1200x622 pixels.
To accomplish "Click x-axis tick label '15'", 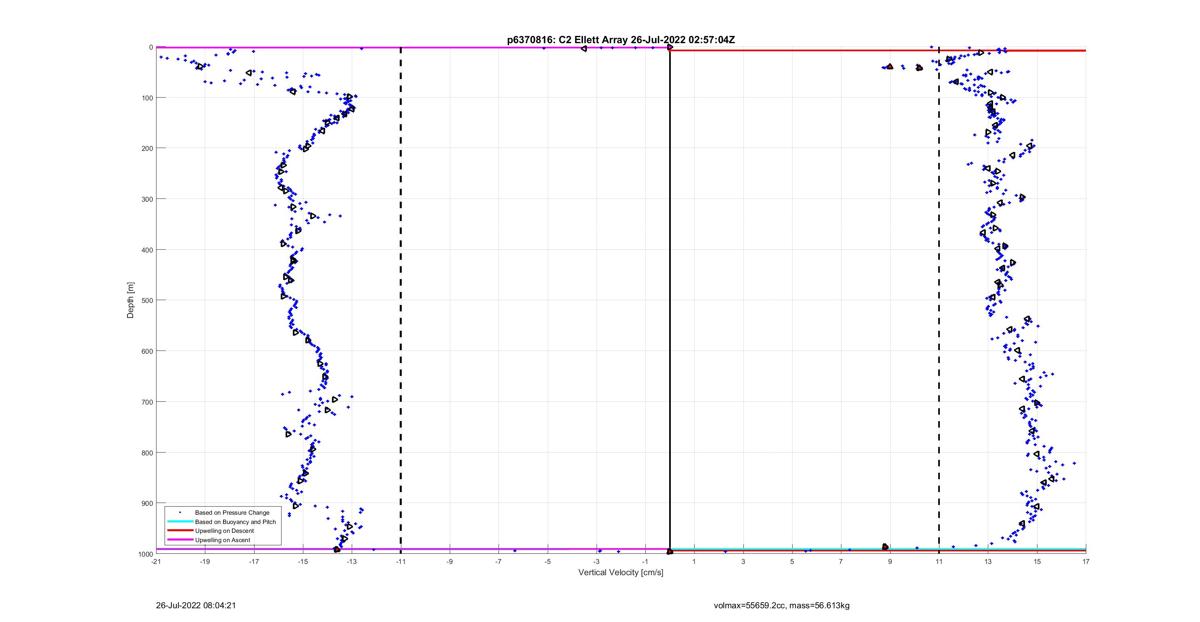I will [x=1037, y=561].
